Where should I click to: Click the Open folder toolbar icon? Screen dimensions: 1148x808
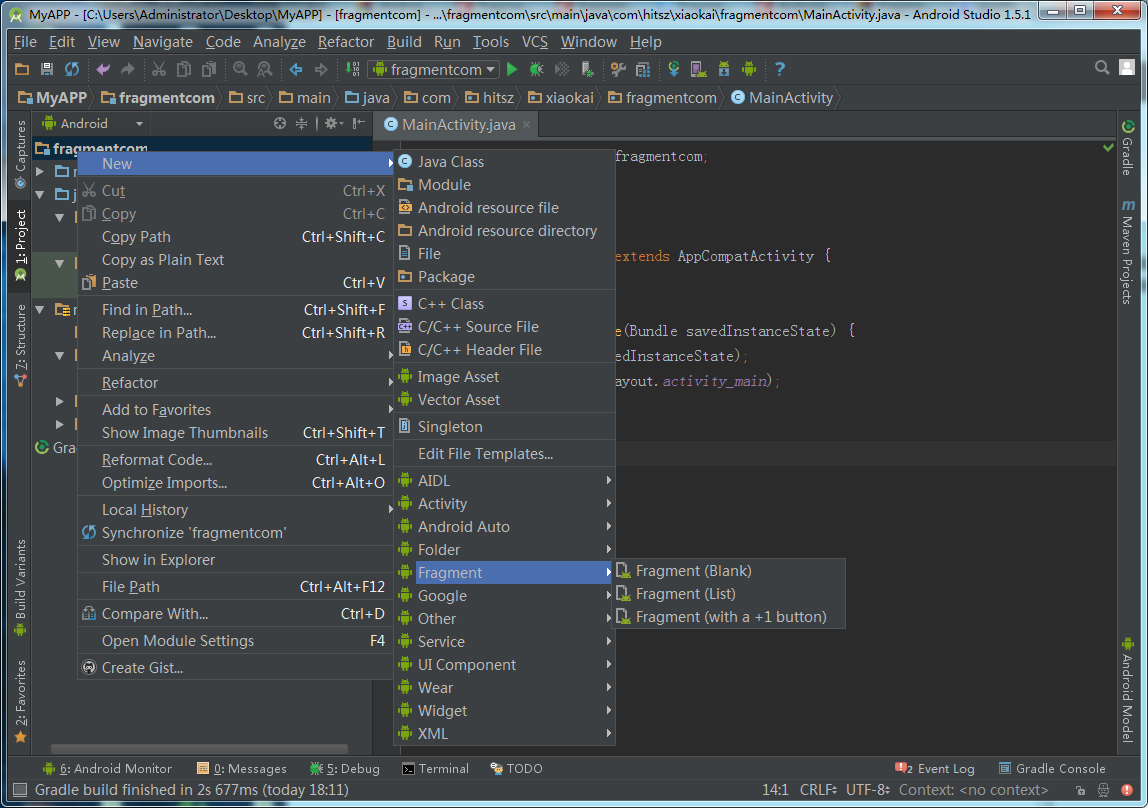(22, 70)
